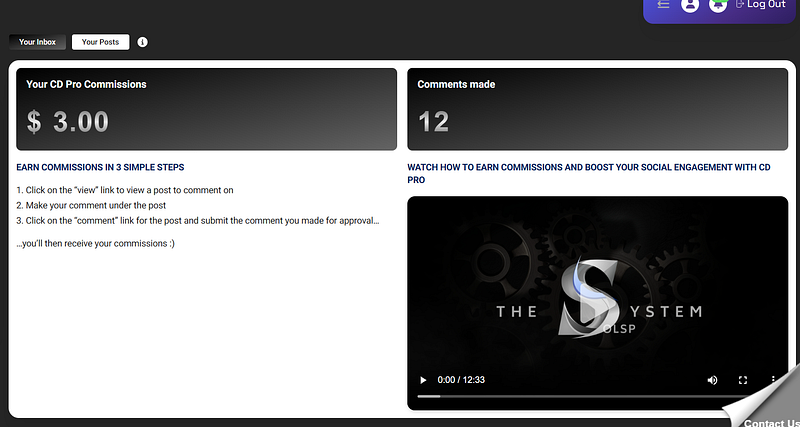Screen dimensions: 800x427
Task: Click the Comments made heading
Action: click(456, 84)
